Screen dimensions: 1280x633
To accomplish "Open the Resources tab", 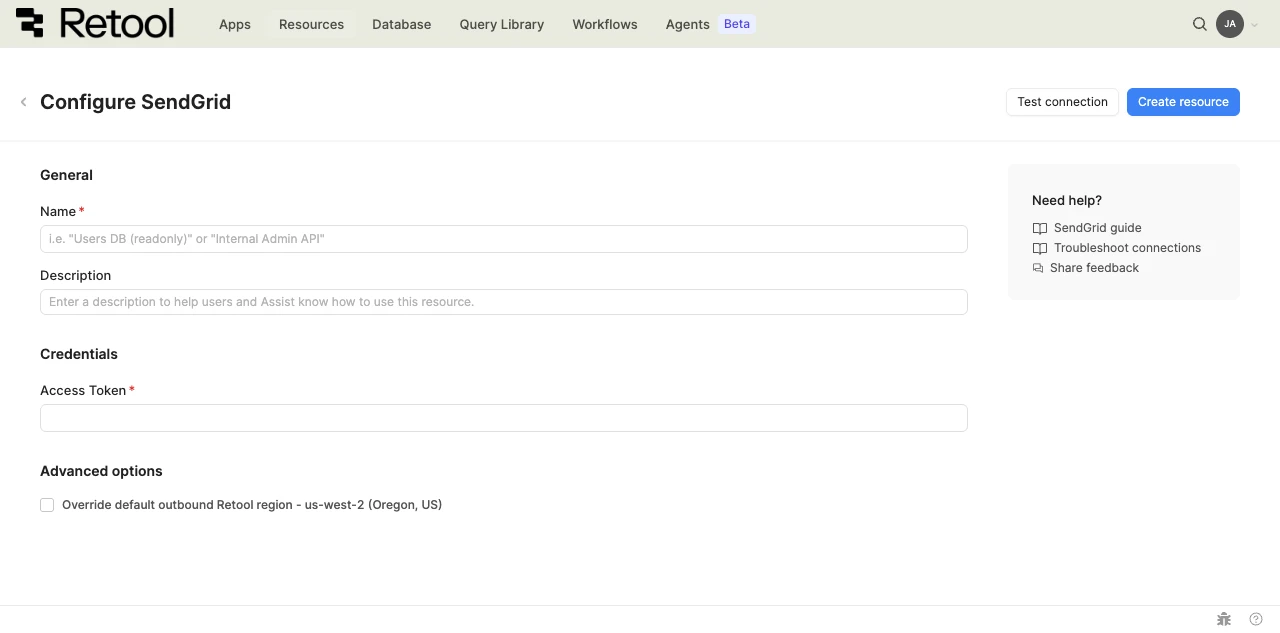I will click(x=311, y=24).
